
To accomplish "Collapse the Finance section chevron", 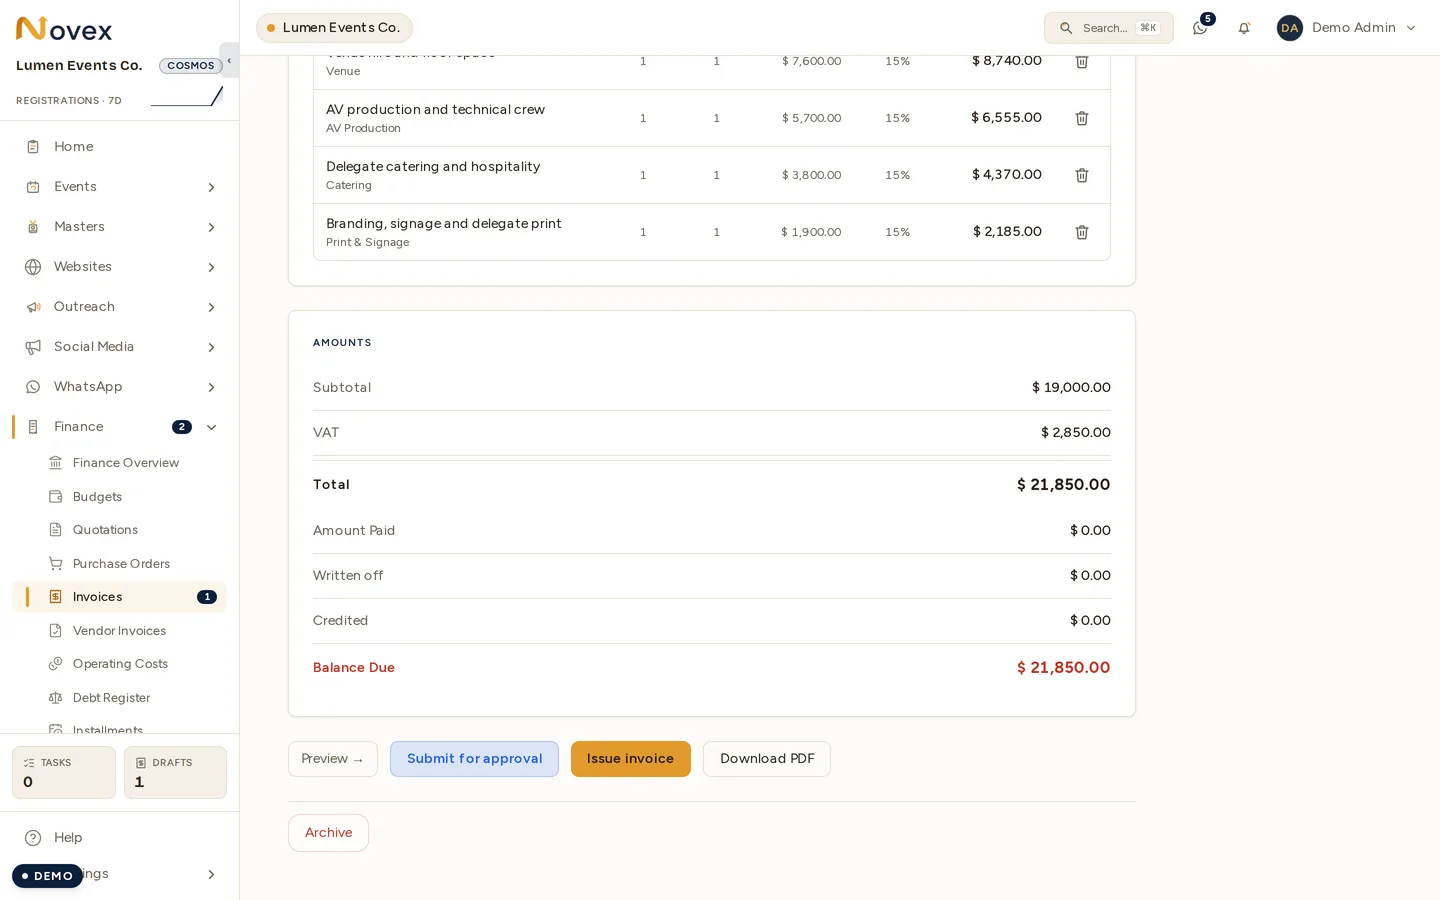I will click(211, 427).
